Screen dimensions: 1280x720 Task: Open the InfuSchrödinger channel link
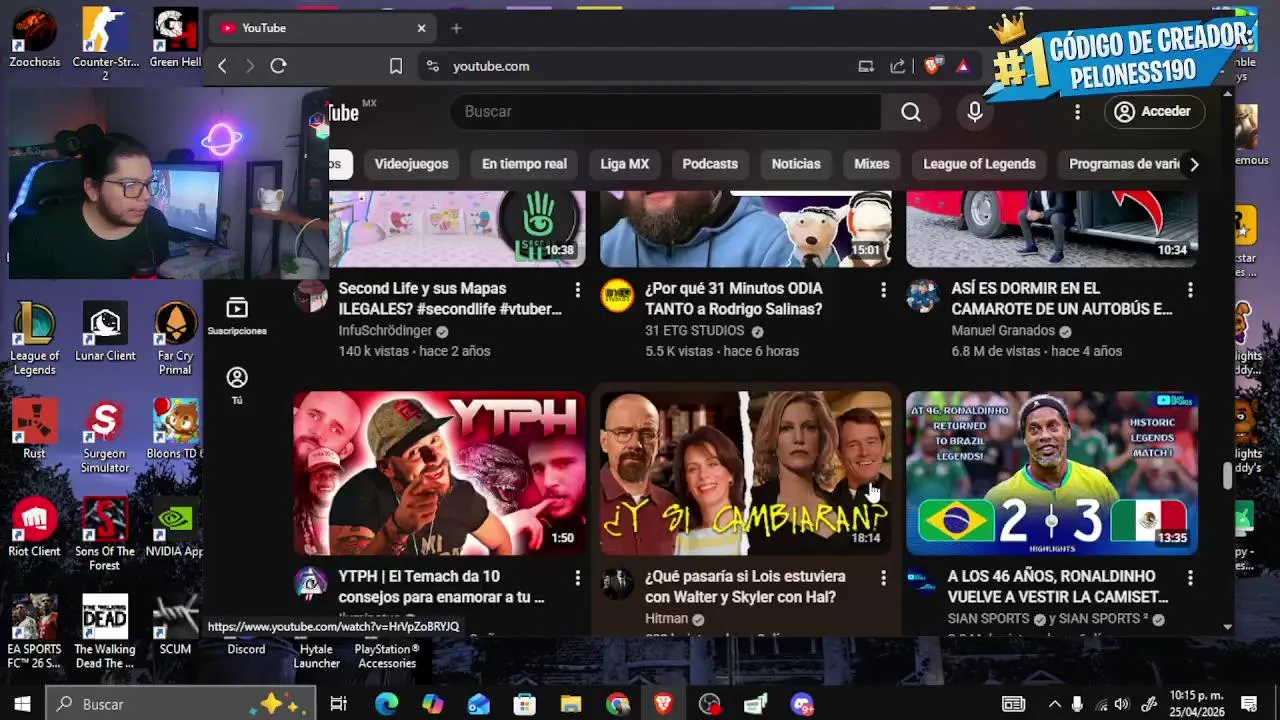click(385, 331)
